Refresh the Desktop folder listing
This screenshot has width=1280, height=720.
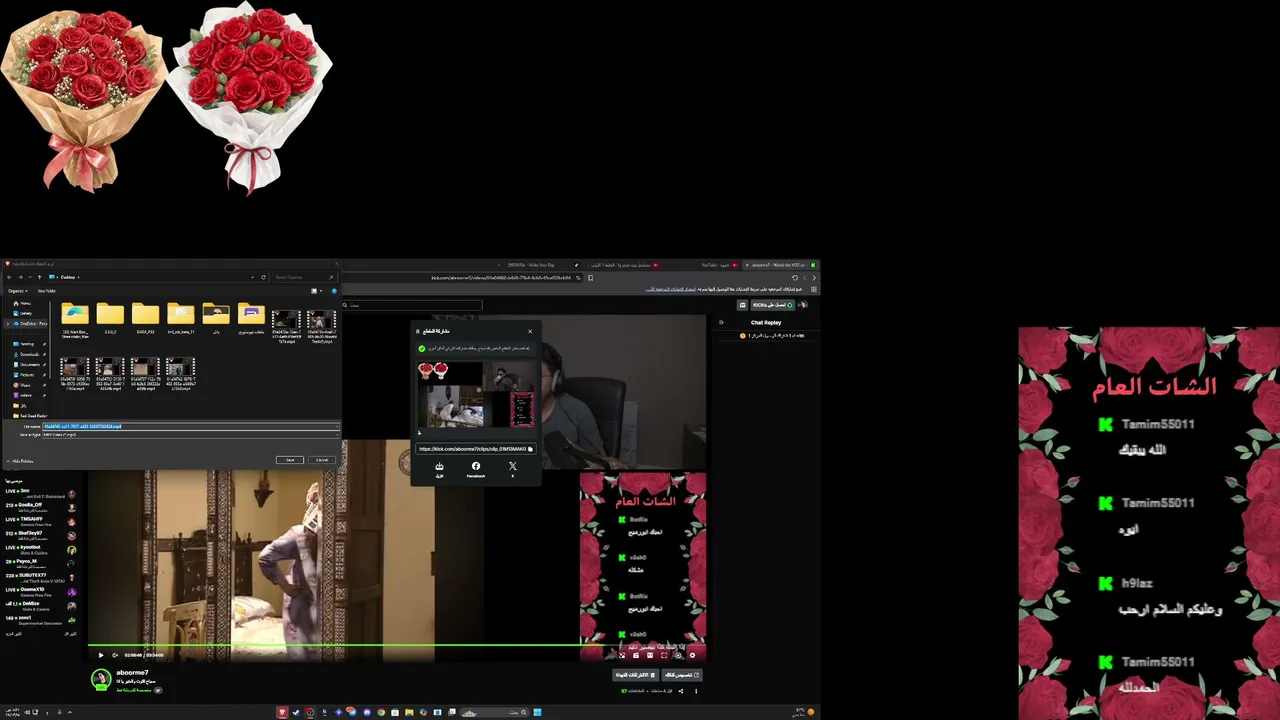263,277
